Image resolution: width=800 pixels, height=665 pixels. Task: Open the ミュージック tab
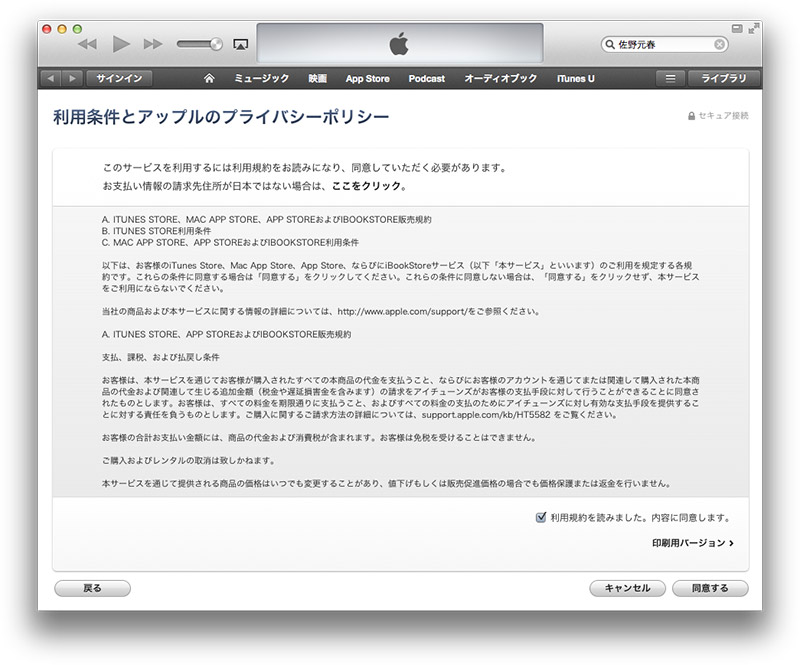point(261,78)
